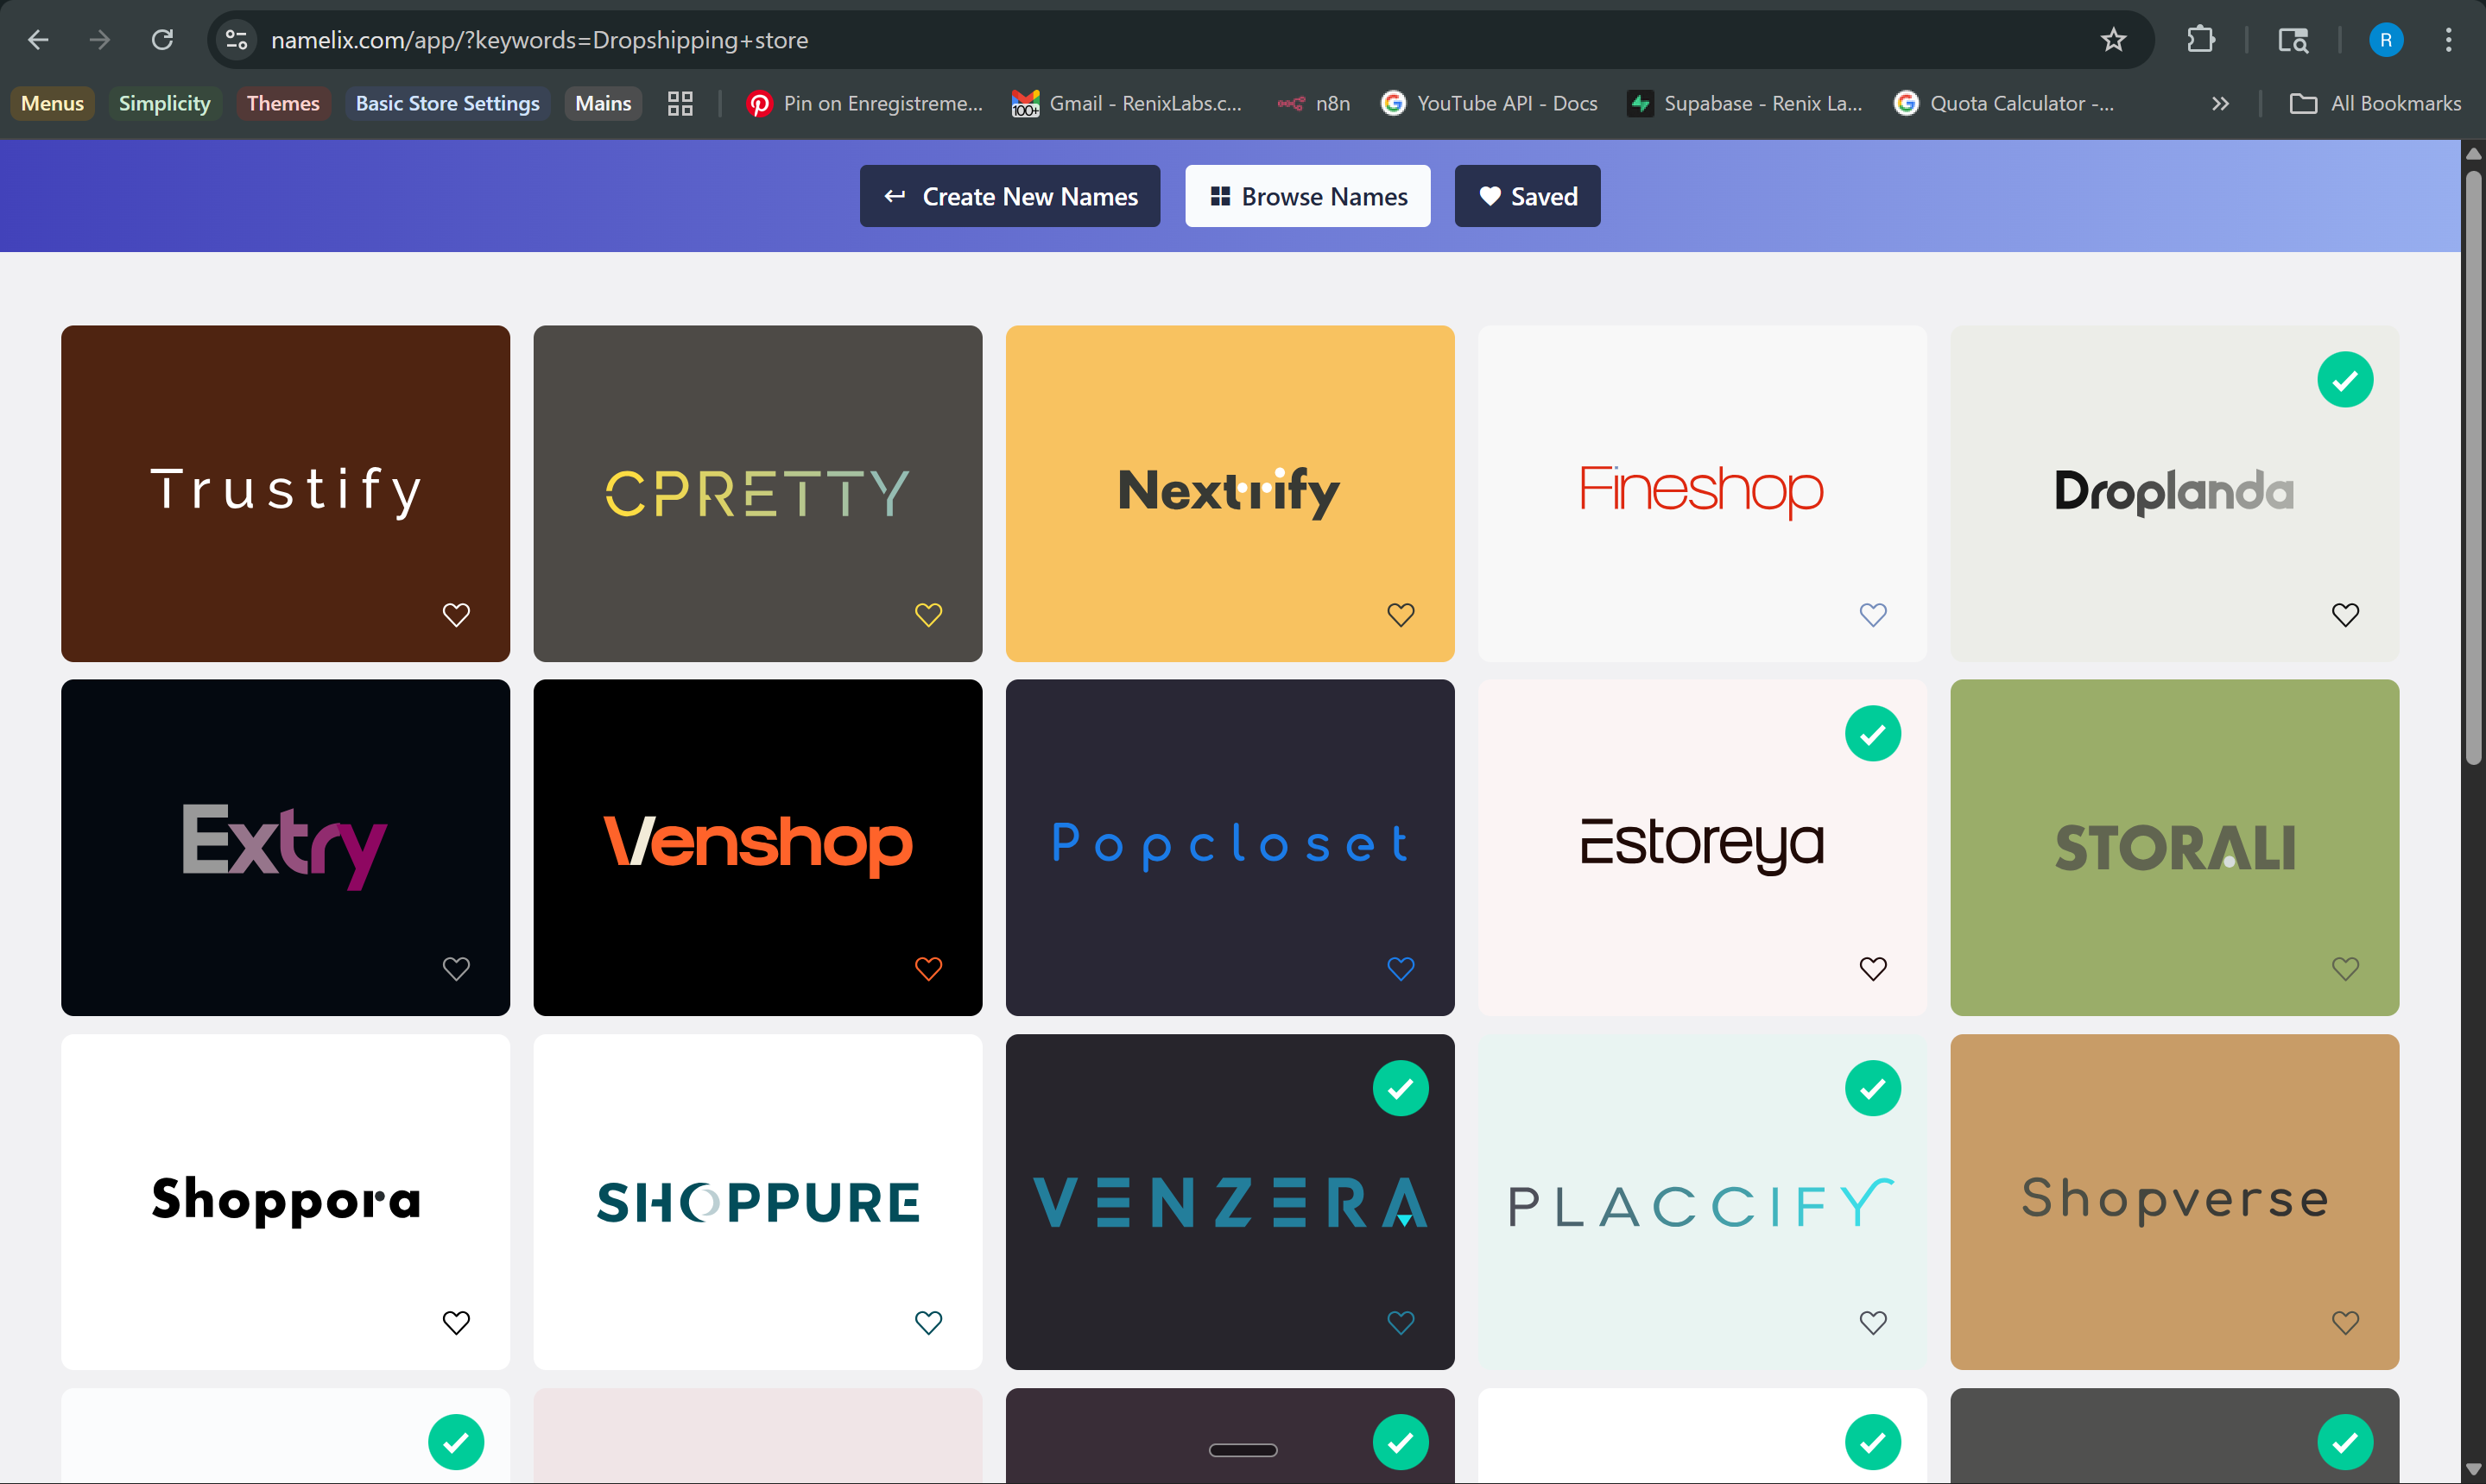Open the Saved names page
The height and width of the screenshot is (1484, 2486).
(1527, 196)
